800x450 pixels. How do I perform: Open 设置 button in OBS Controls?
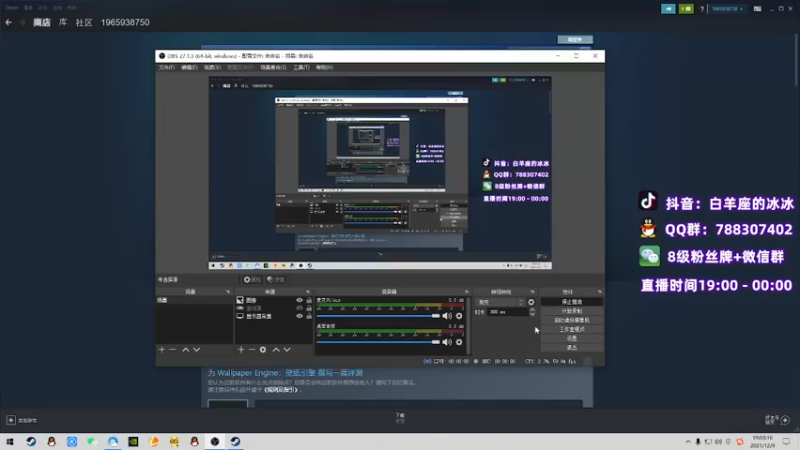click(x=571, y=338)
